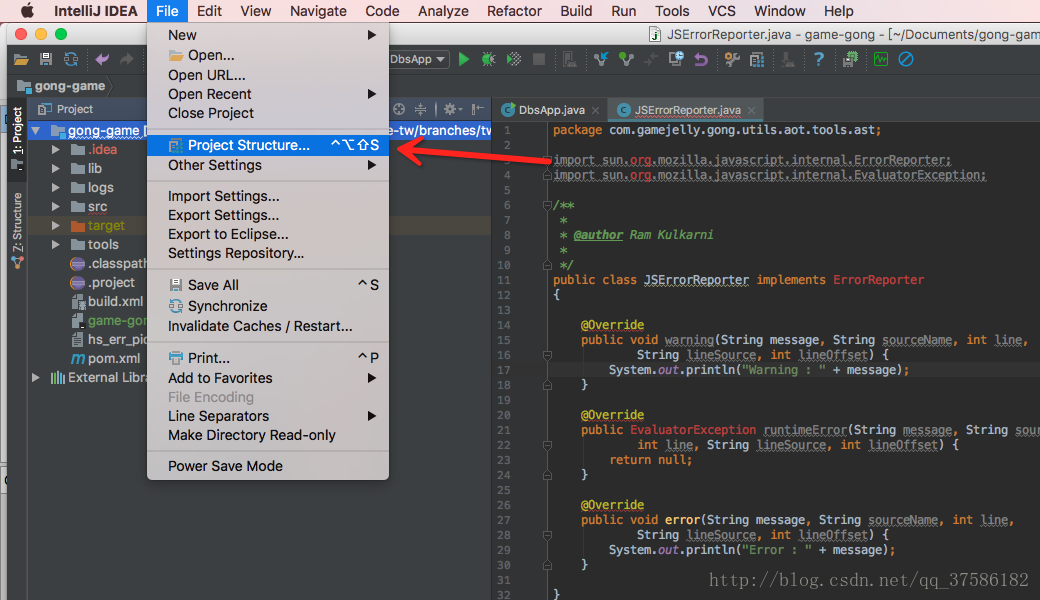
Task: Click gong-game breadcrumb in navigation bar
Action: click(62, 86)
